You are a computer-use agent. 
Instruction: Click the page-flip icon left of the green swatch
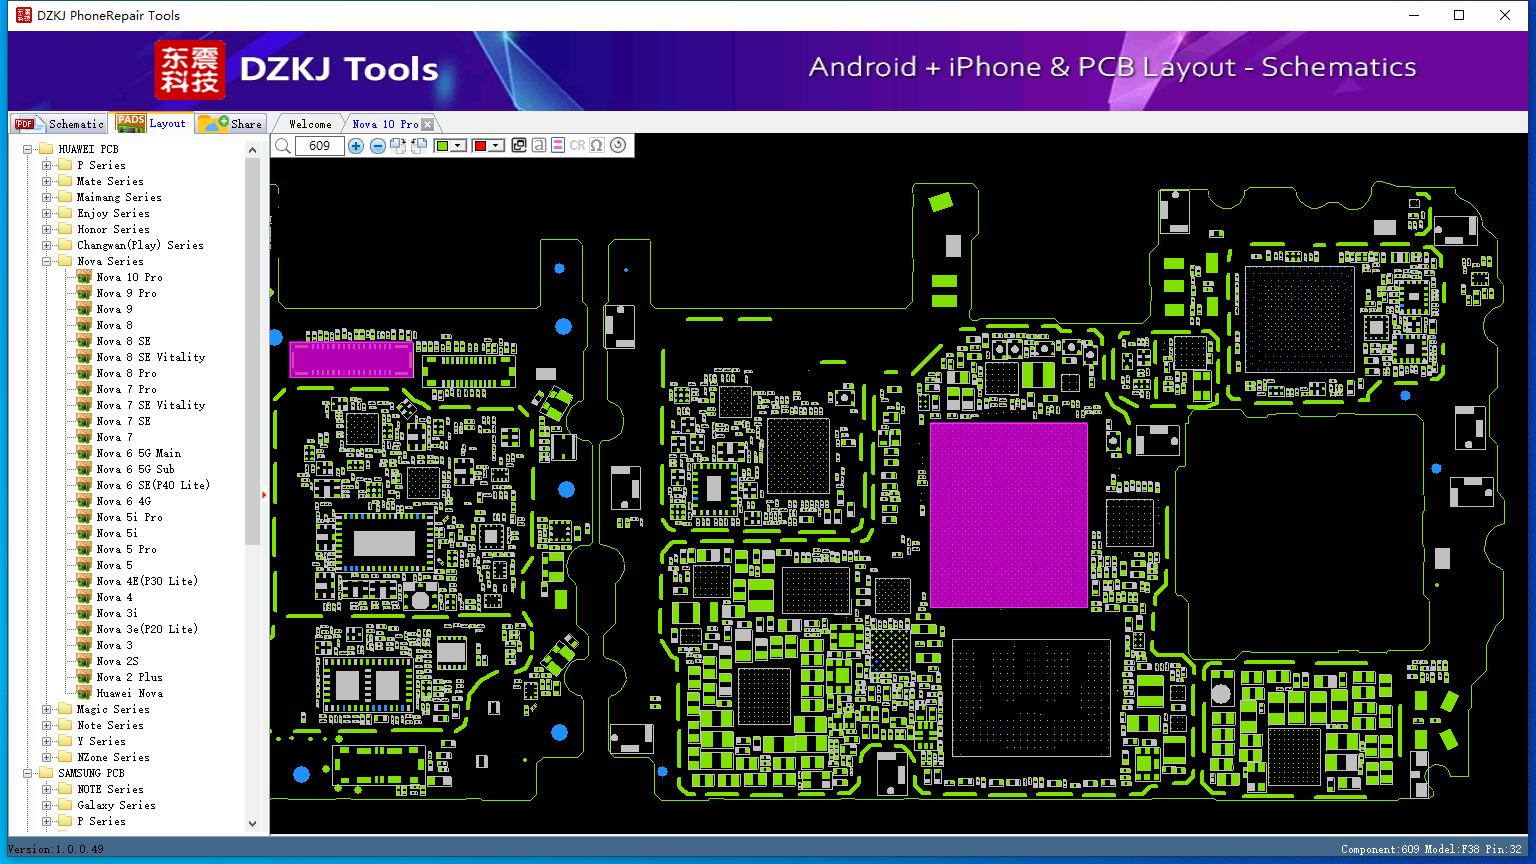(419, 146)
